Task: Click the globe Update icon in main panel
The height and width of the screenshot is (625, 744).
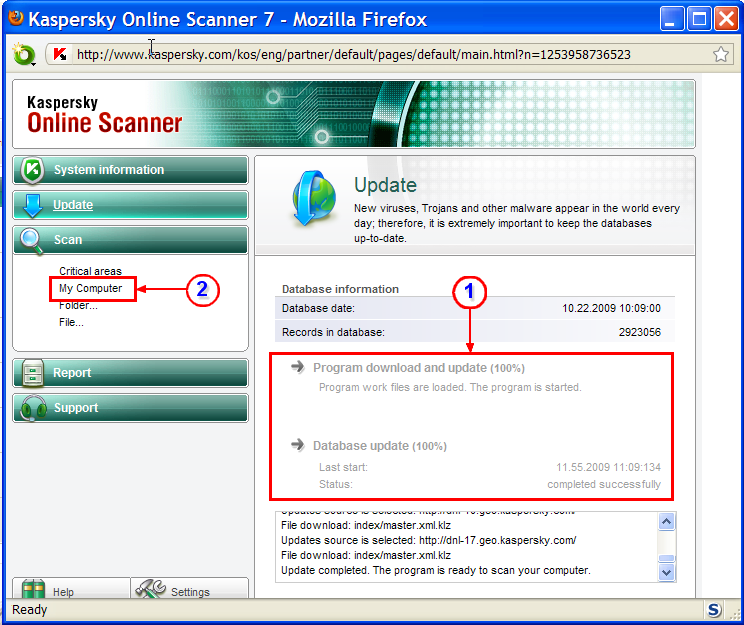Action: click(314, 197)
